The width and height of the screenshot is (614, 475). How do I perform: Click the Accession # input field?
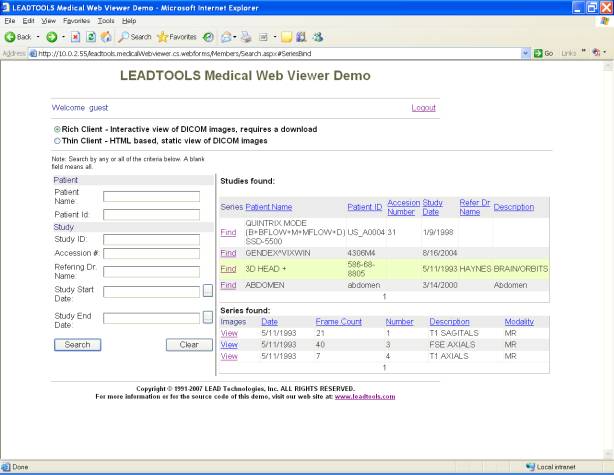pyautogui.click(x=151, y=253)
